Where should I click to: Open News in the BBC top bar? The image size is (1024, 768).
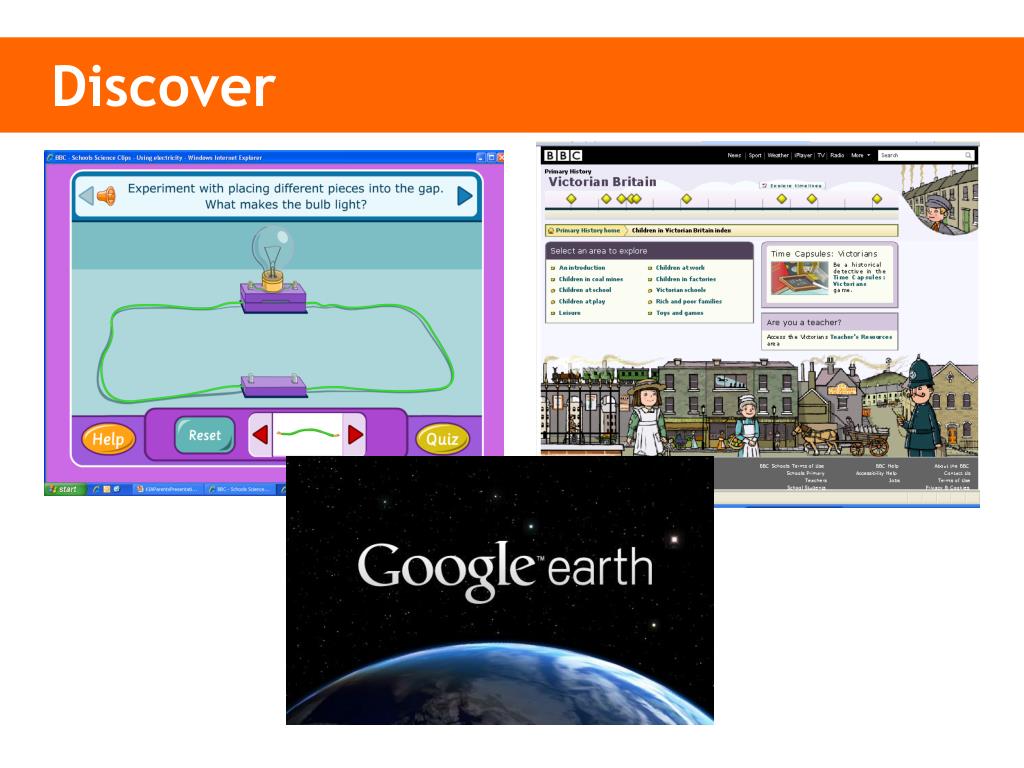[x=734, y=155]
